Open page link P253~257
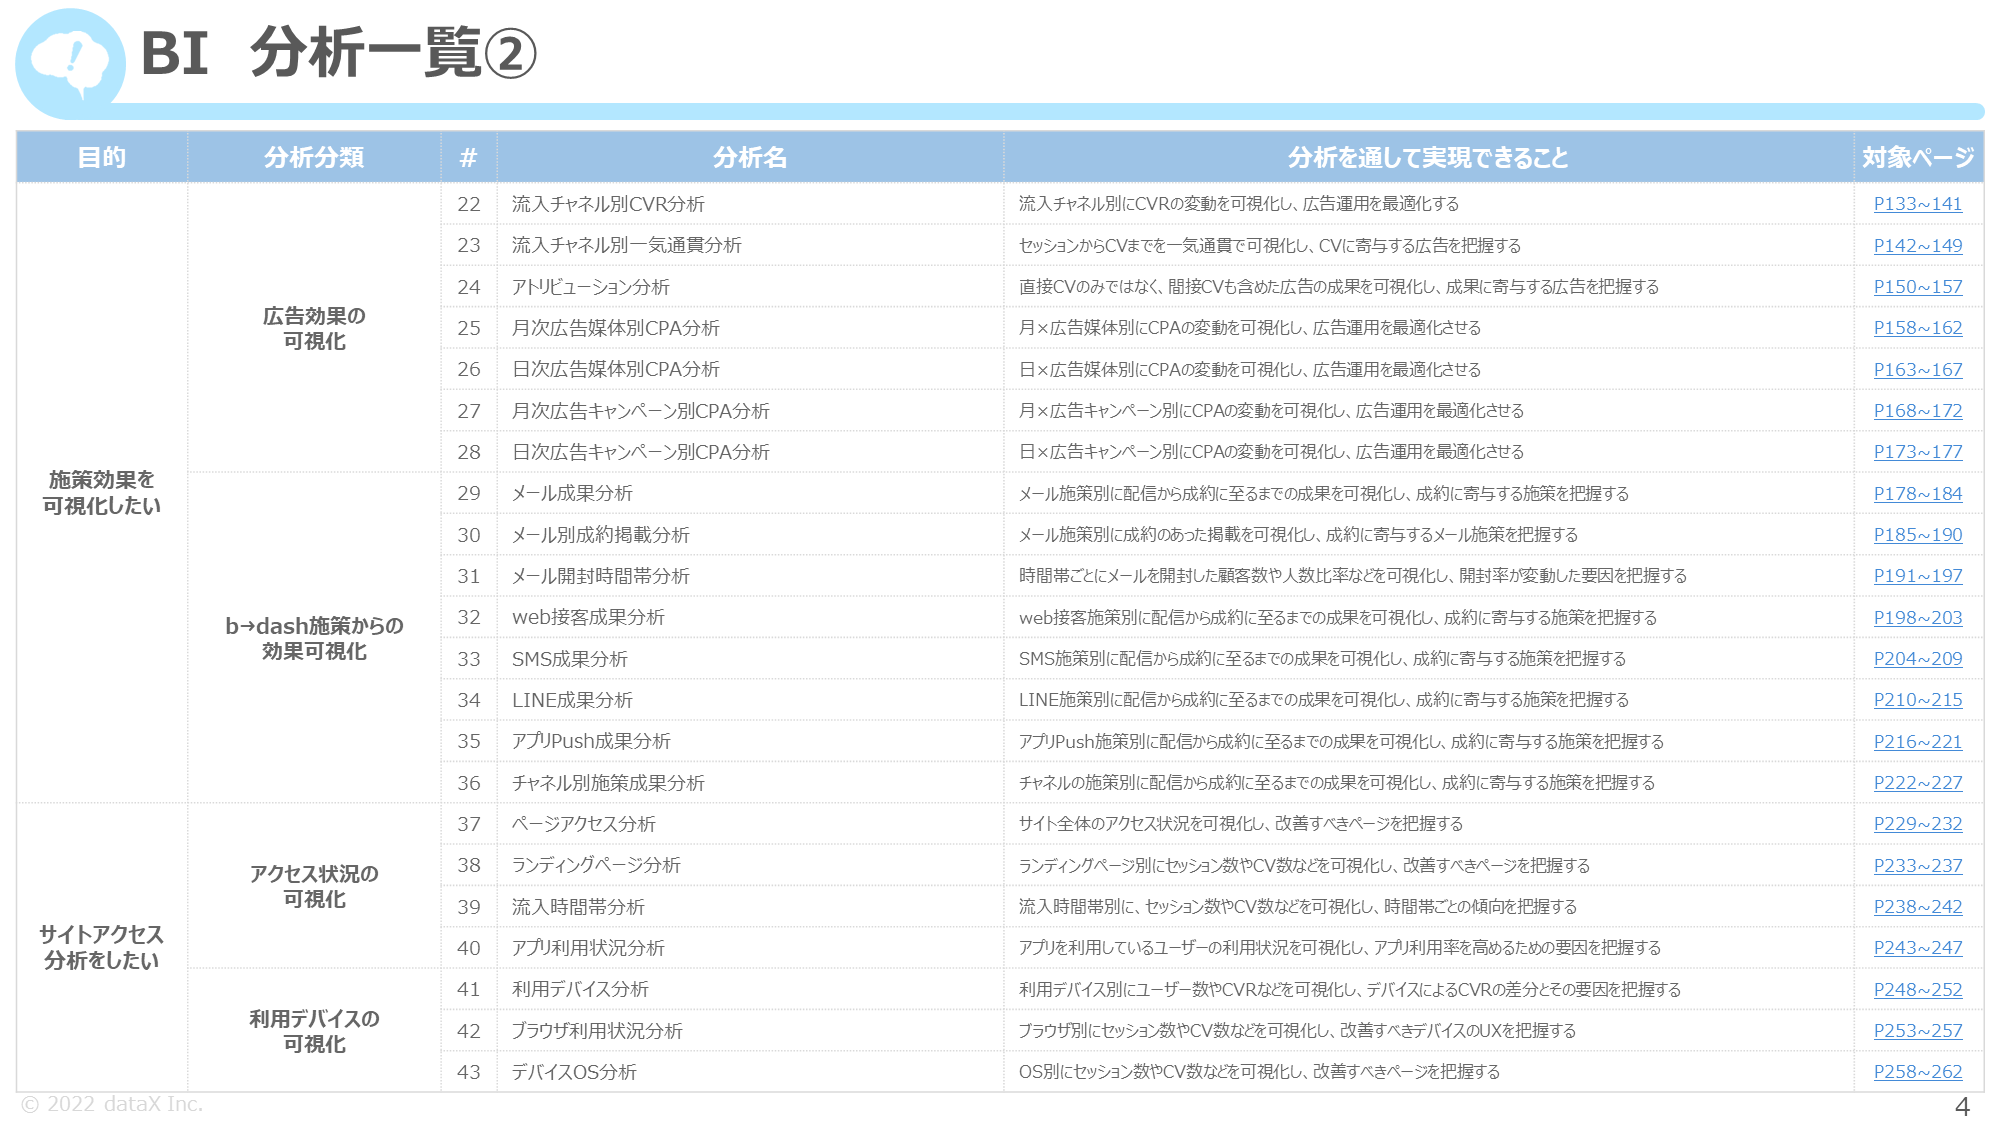 pos(1918,1031)
